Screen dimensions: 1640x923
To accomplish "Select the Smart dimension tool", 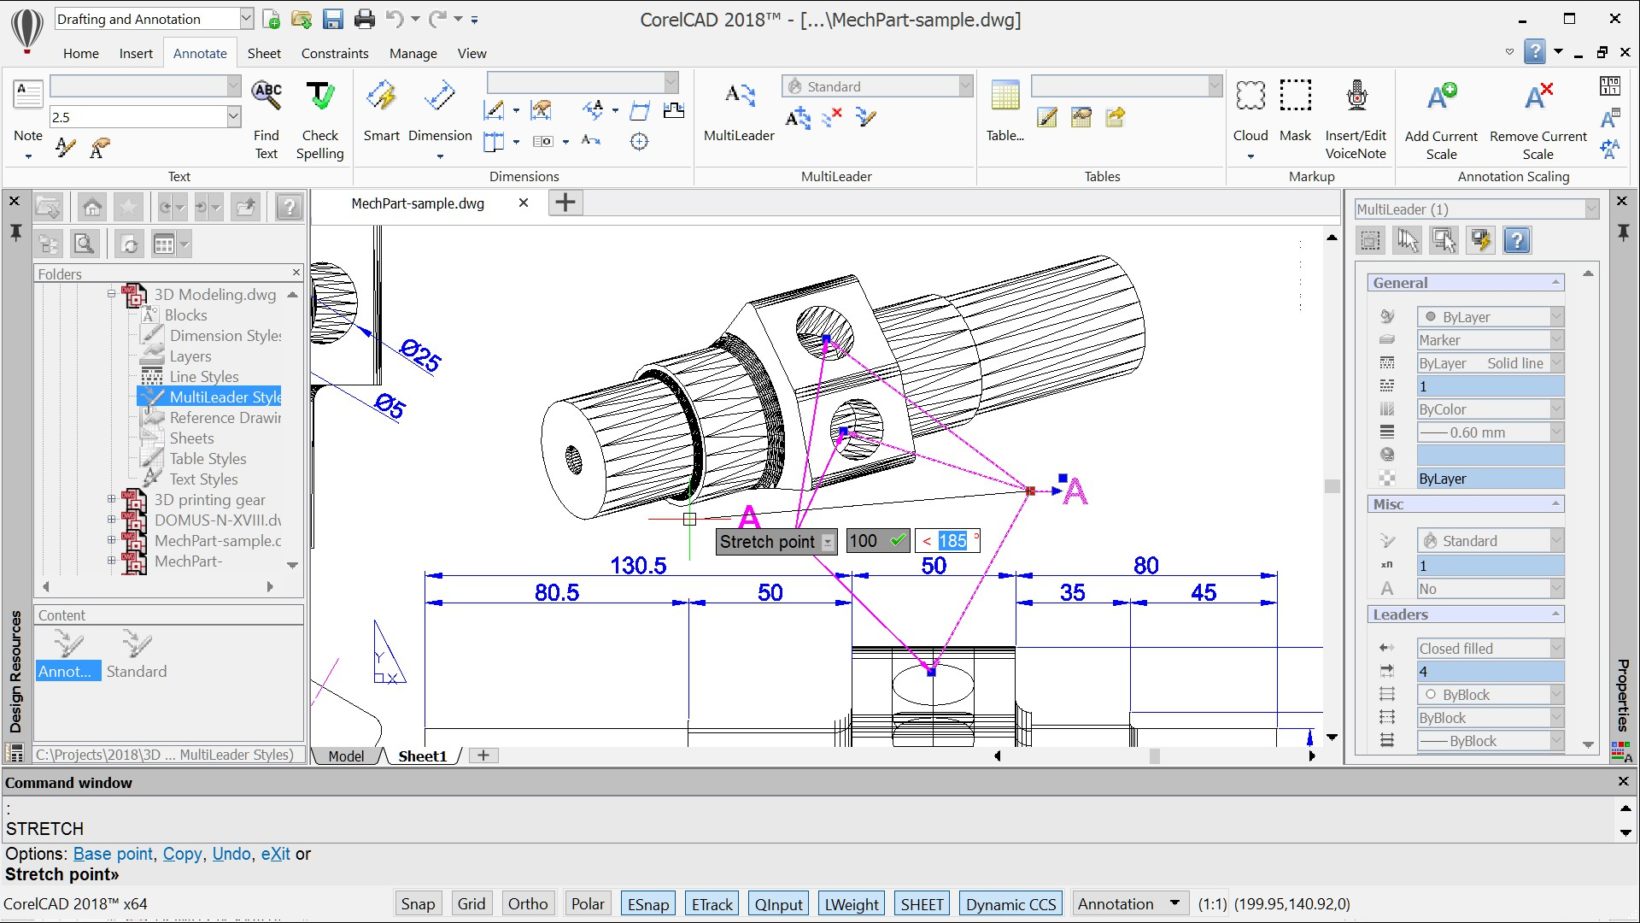I will tap(381, 97).
